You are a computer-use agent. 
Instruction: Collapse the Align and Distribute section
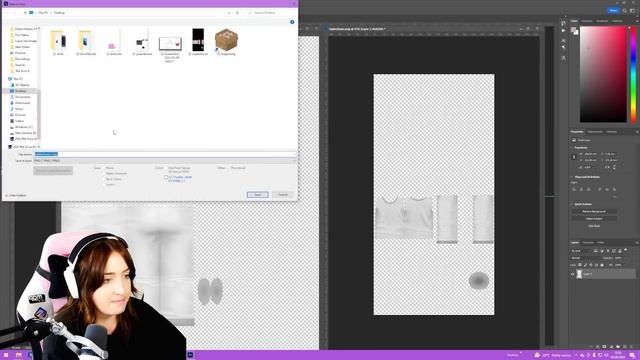click(572, 177)
